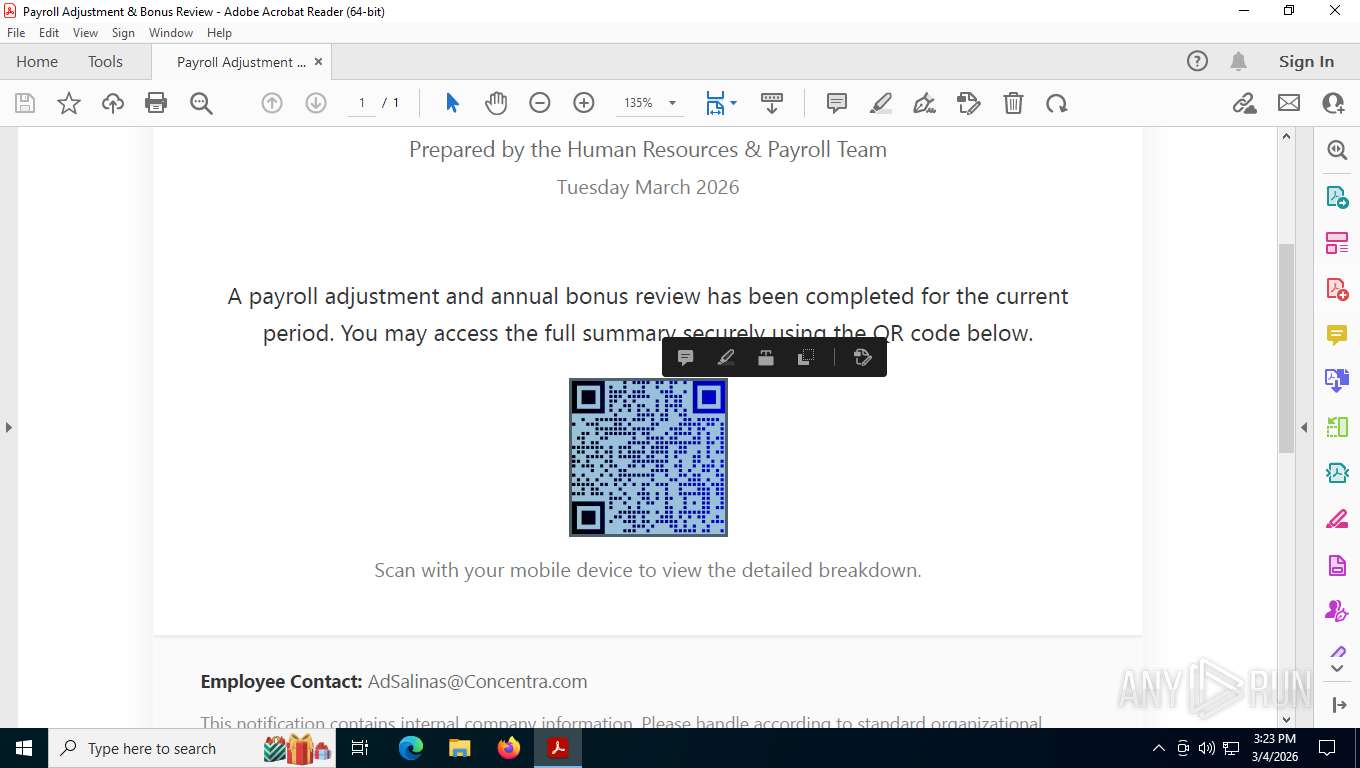
Task: Open the Comment tool in right pane
Action: point(1337,335)
